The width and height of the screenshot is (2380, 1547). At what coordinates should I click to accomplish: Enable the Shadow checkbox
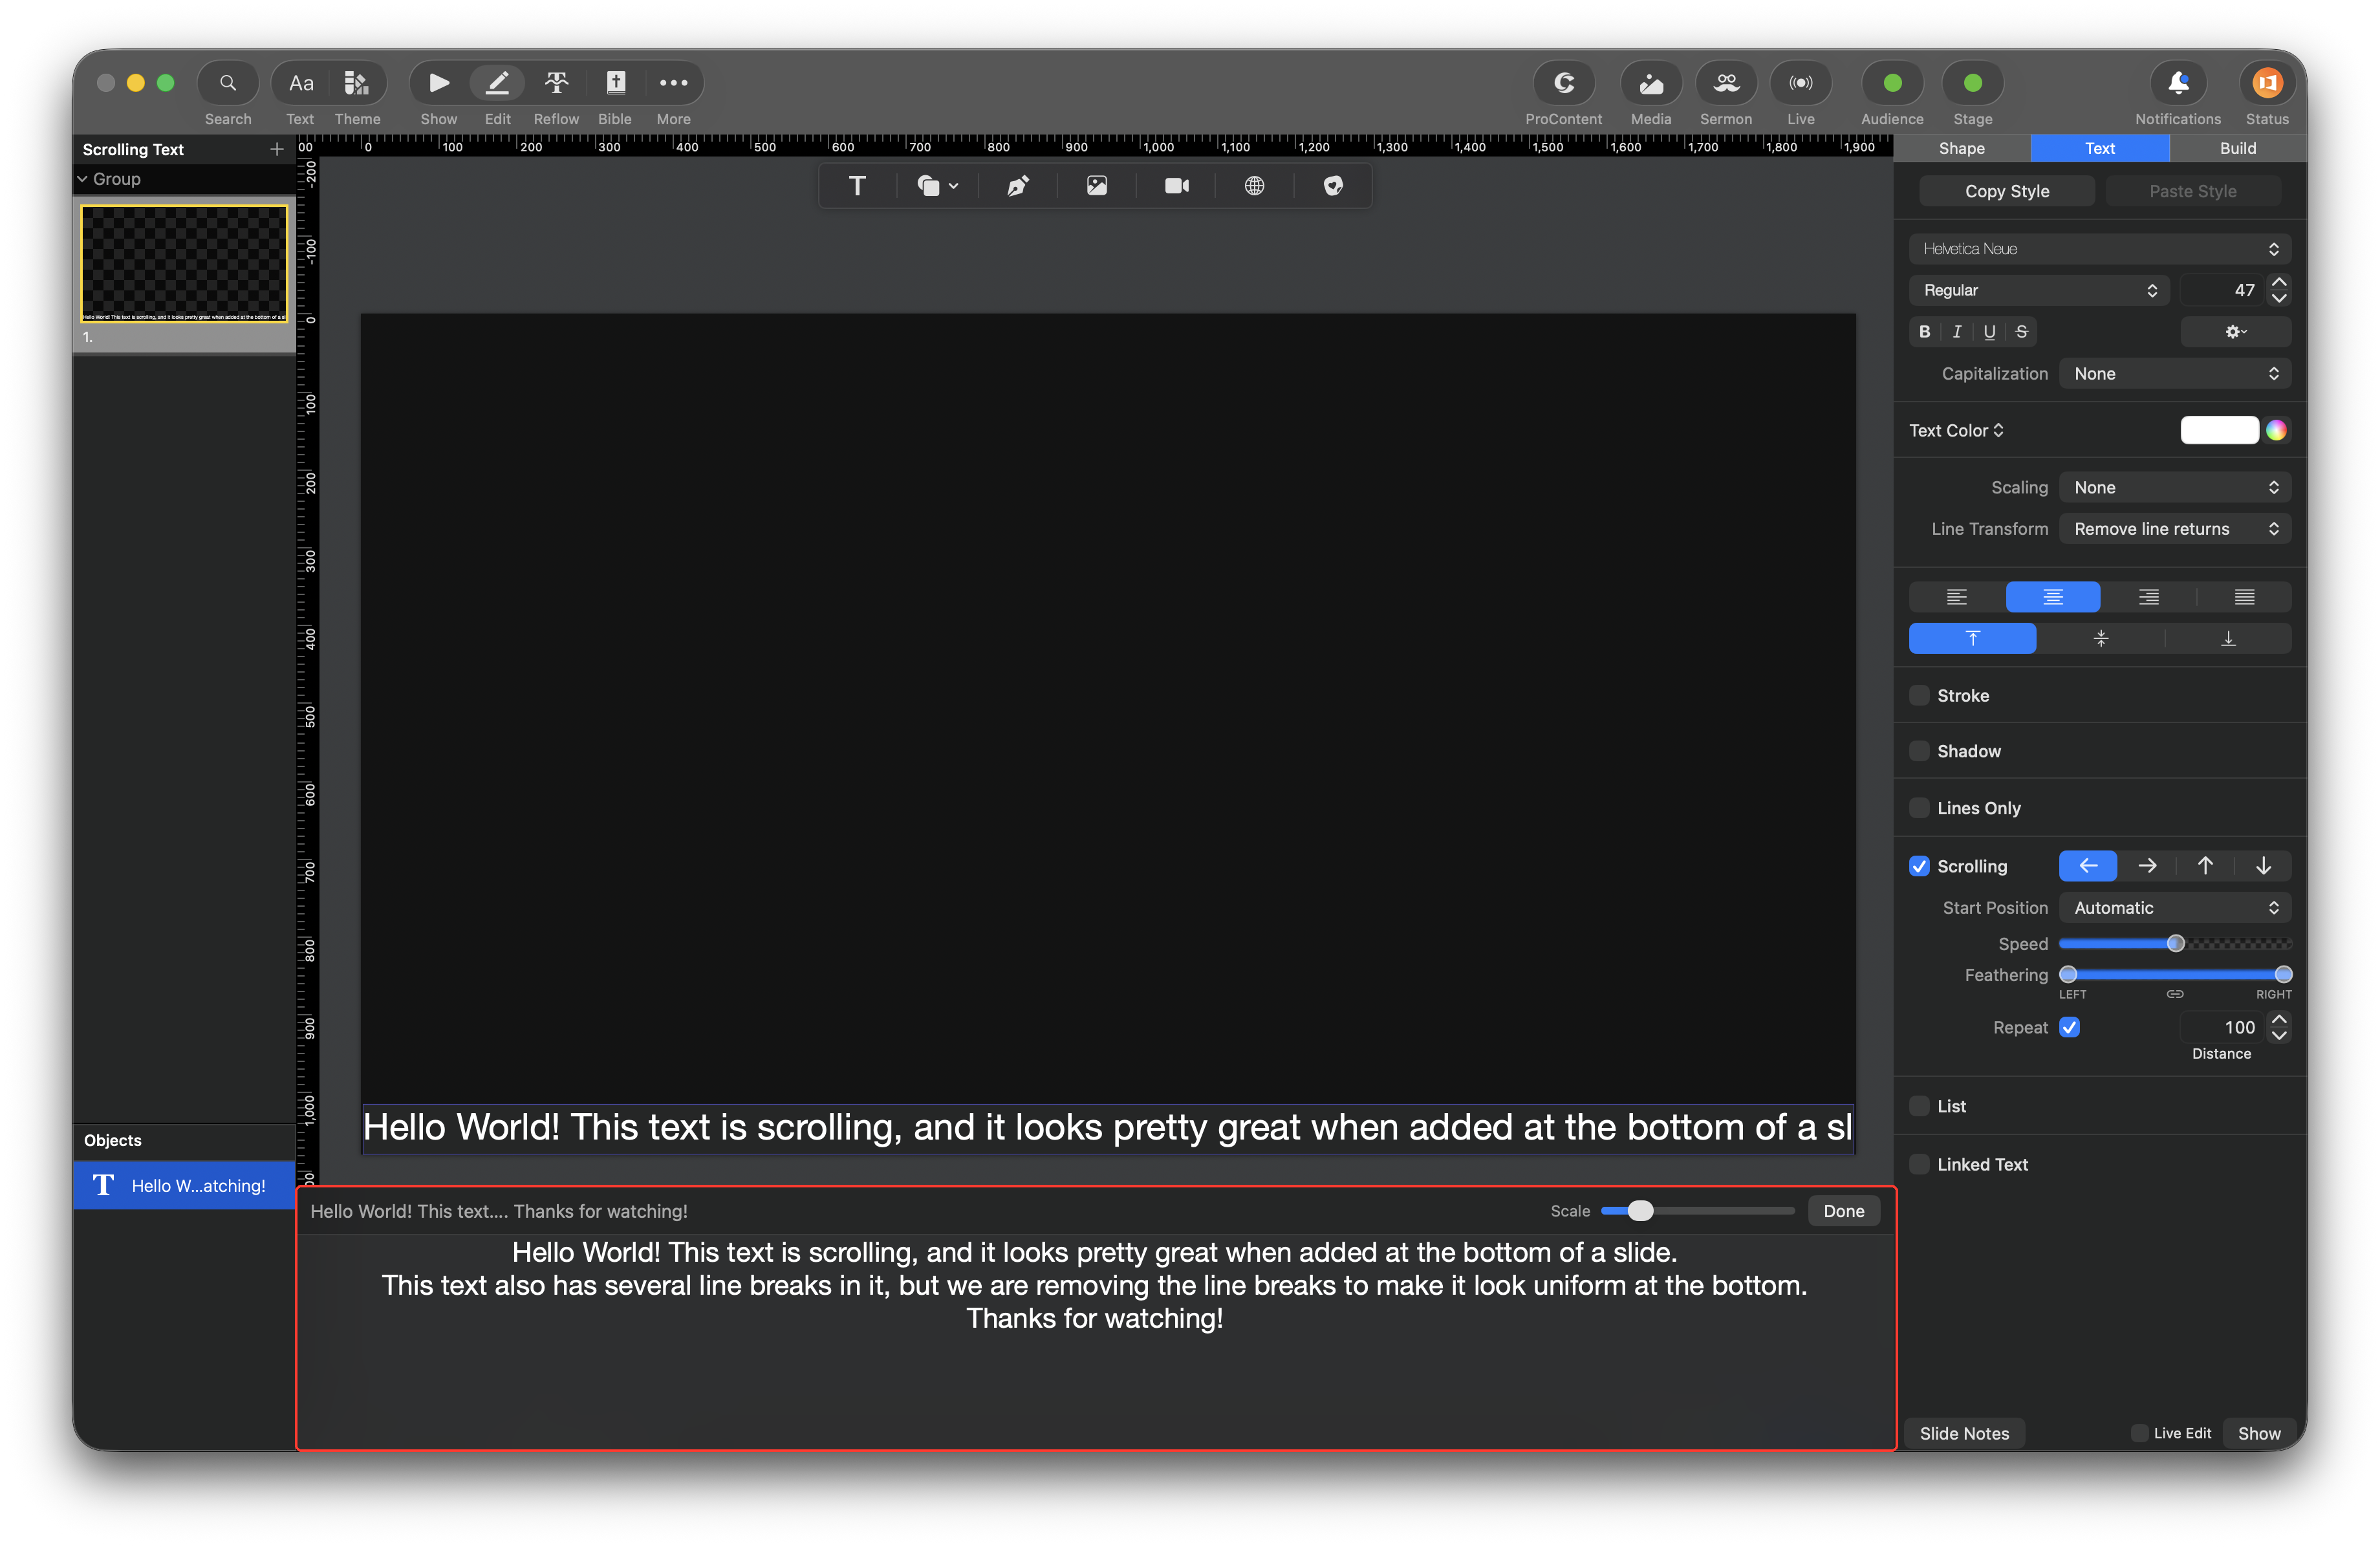[1919, 751]
